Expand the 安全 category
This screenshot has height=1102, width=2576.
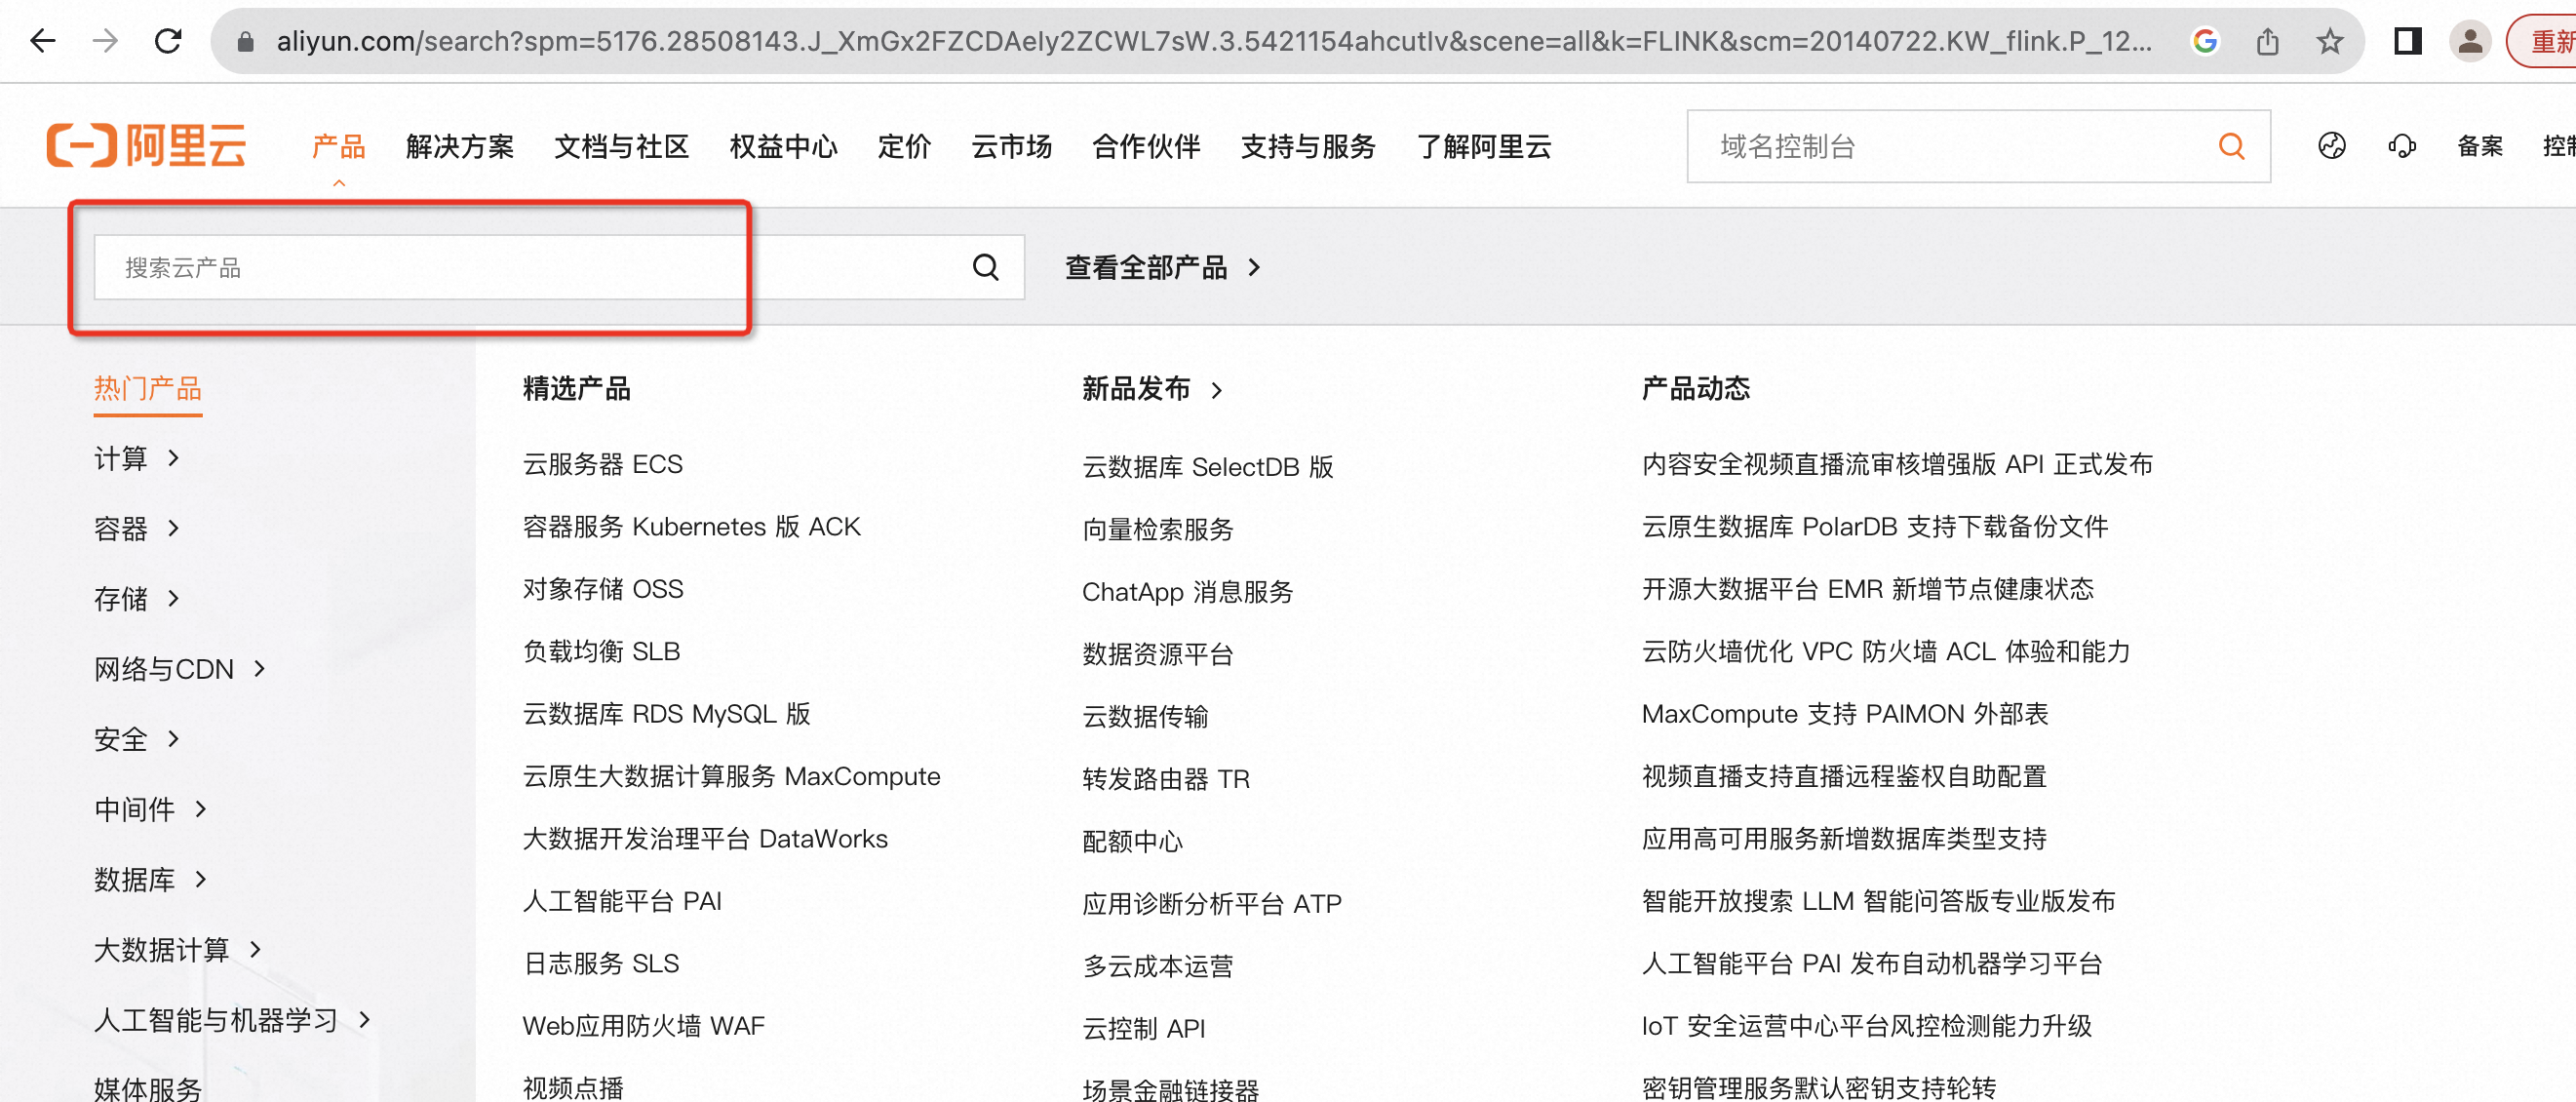pos(137,738)
